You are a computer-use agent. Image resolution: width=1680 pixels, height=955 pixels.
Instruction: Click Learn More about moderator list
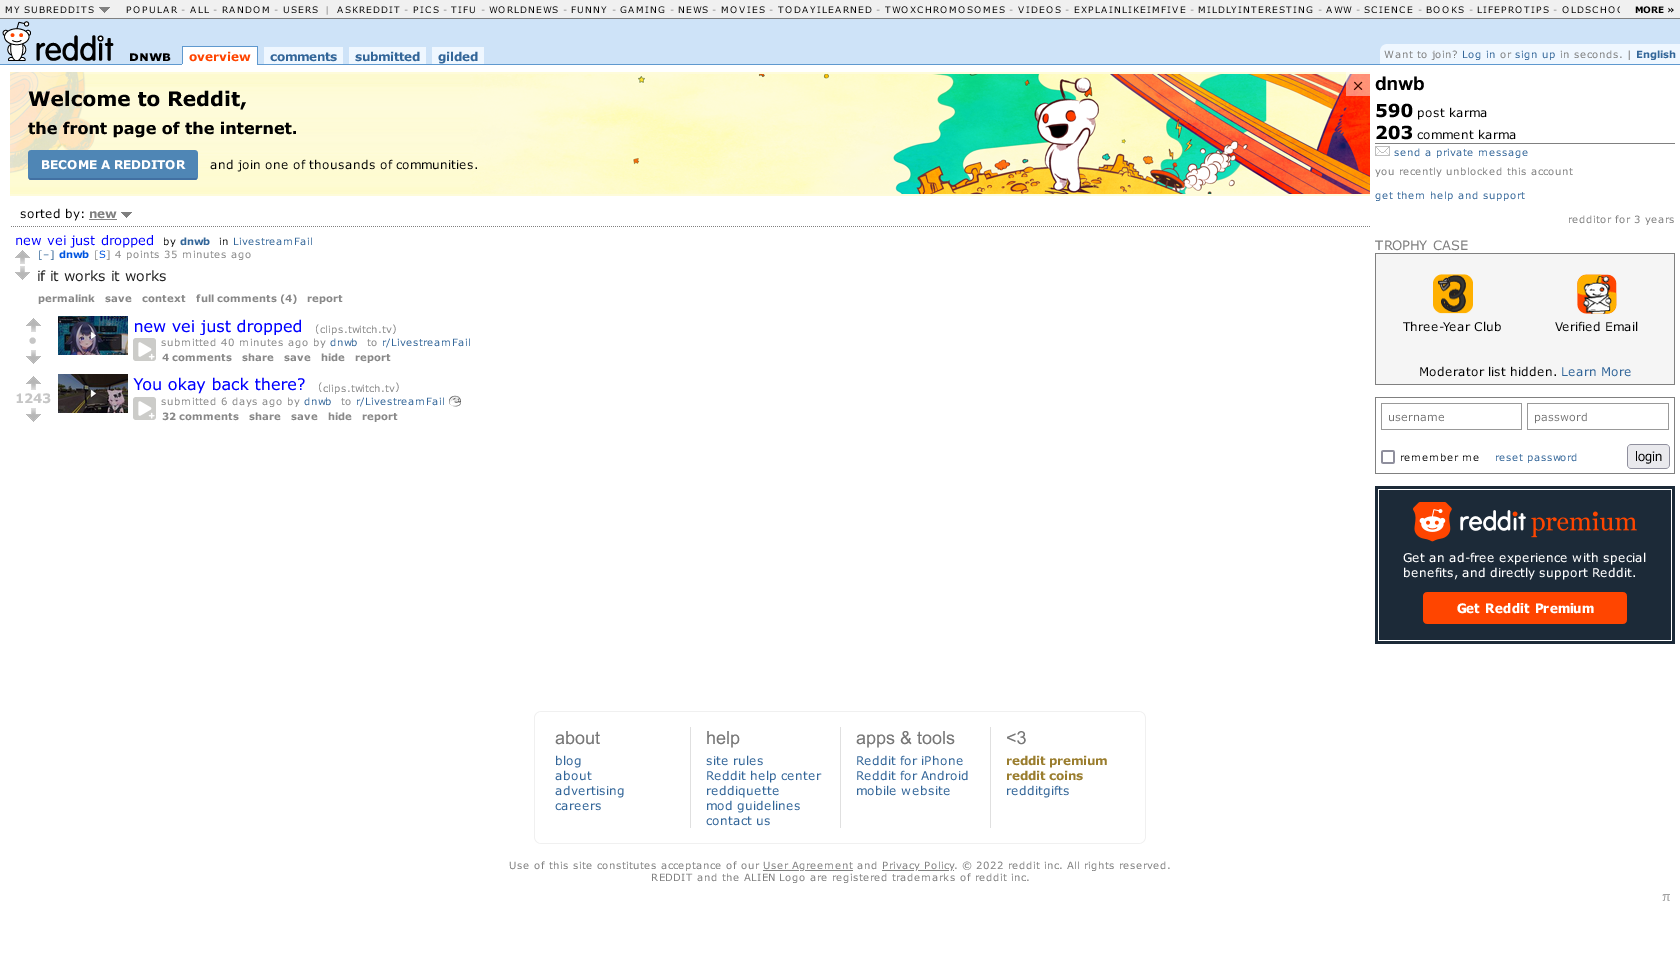1595,371
